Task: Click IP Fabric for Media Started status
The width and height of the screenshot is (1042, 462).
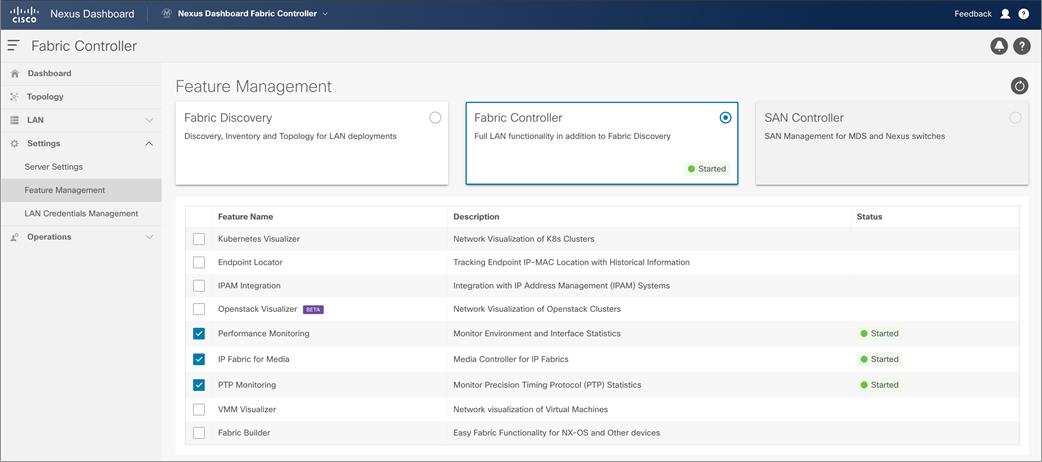Action: pos(879,360)
